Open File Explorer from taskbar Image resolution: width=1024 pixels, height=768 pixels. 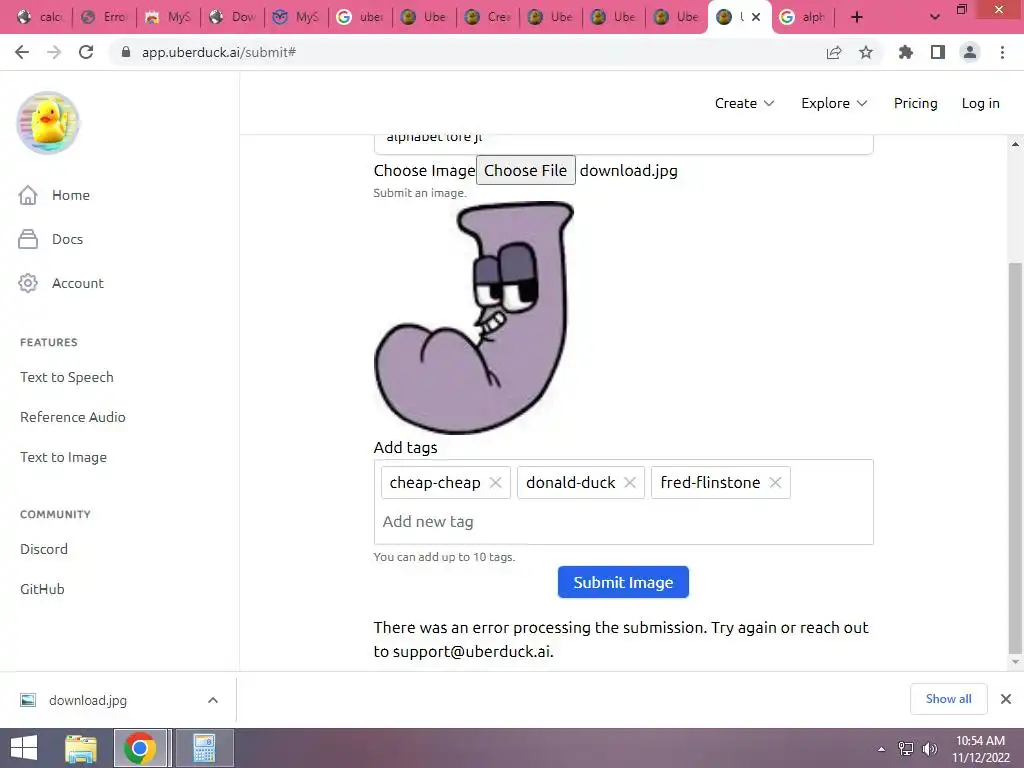coord(81,748)
